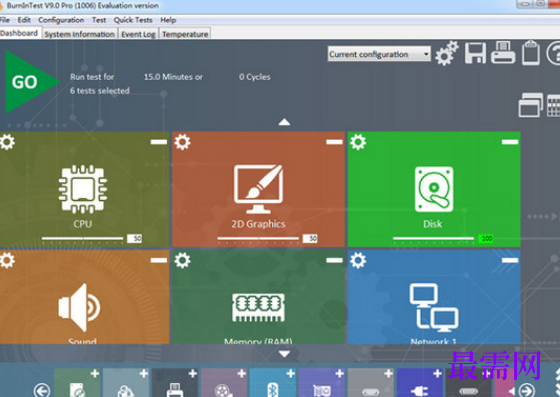Open the File menu
The height and width of the screenshot is (397, 560).
[x=5, y=20]
